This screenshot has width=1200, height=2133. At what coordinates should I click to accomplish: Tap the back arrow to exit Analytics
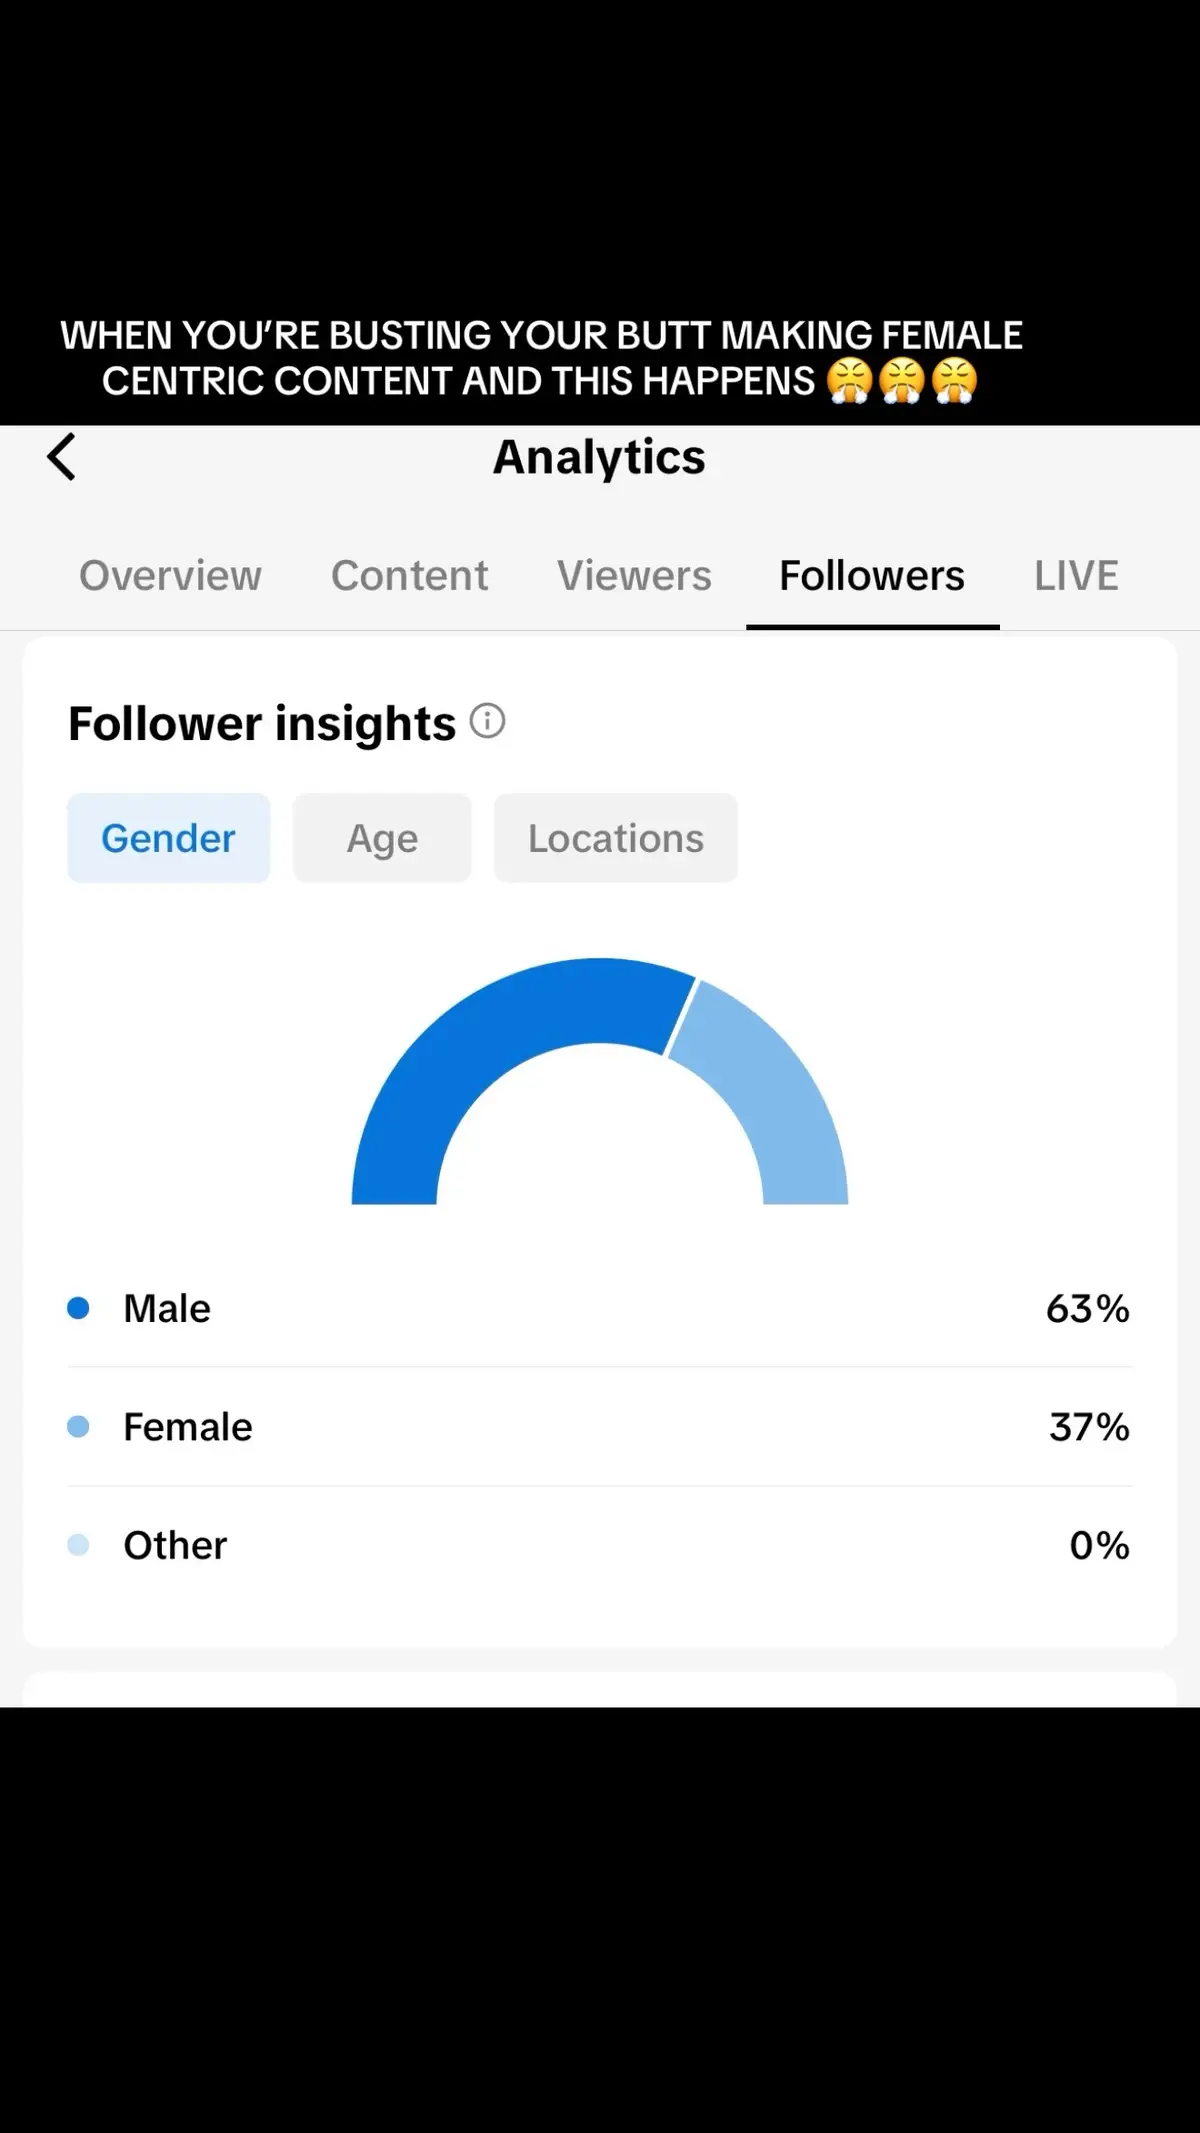coord(62,456)
